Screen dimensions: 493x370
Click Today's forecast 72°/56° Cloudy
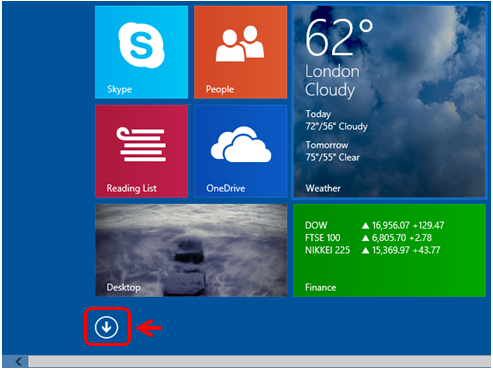coord(337,127)
